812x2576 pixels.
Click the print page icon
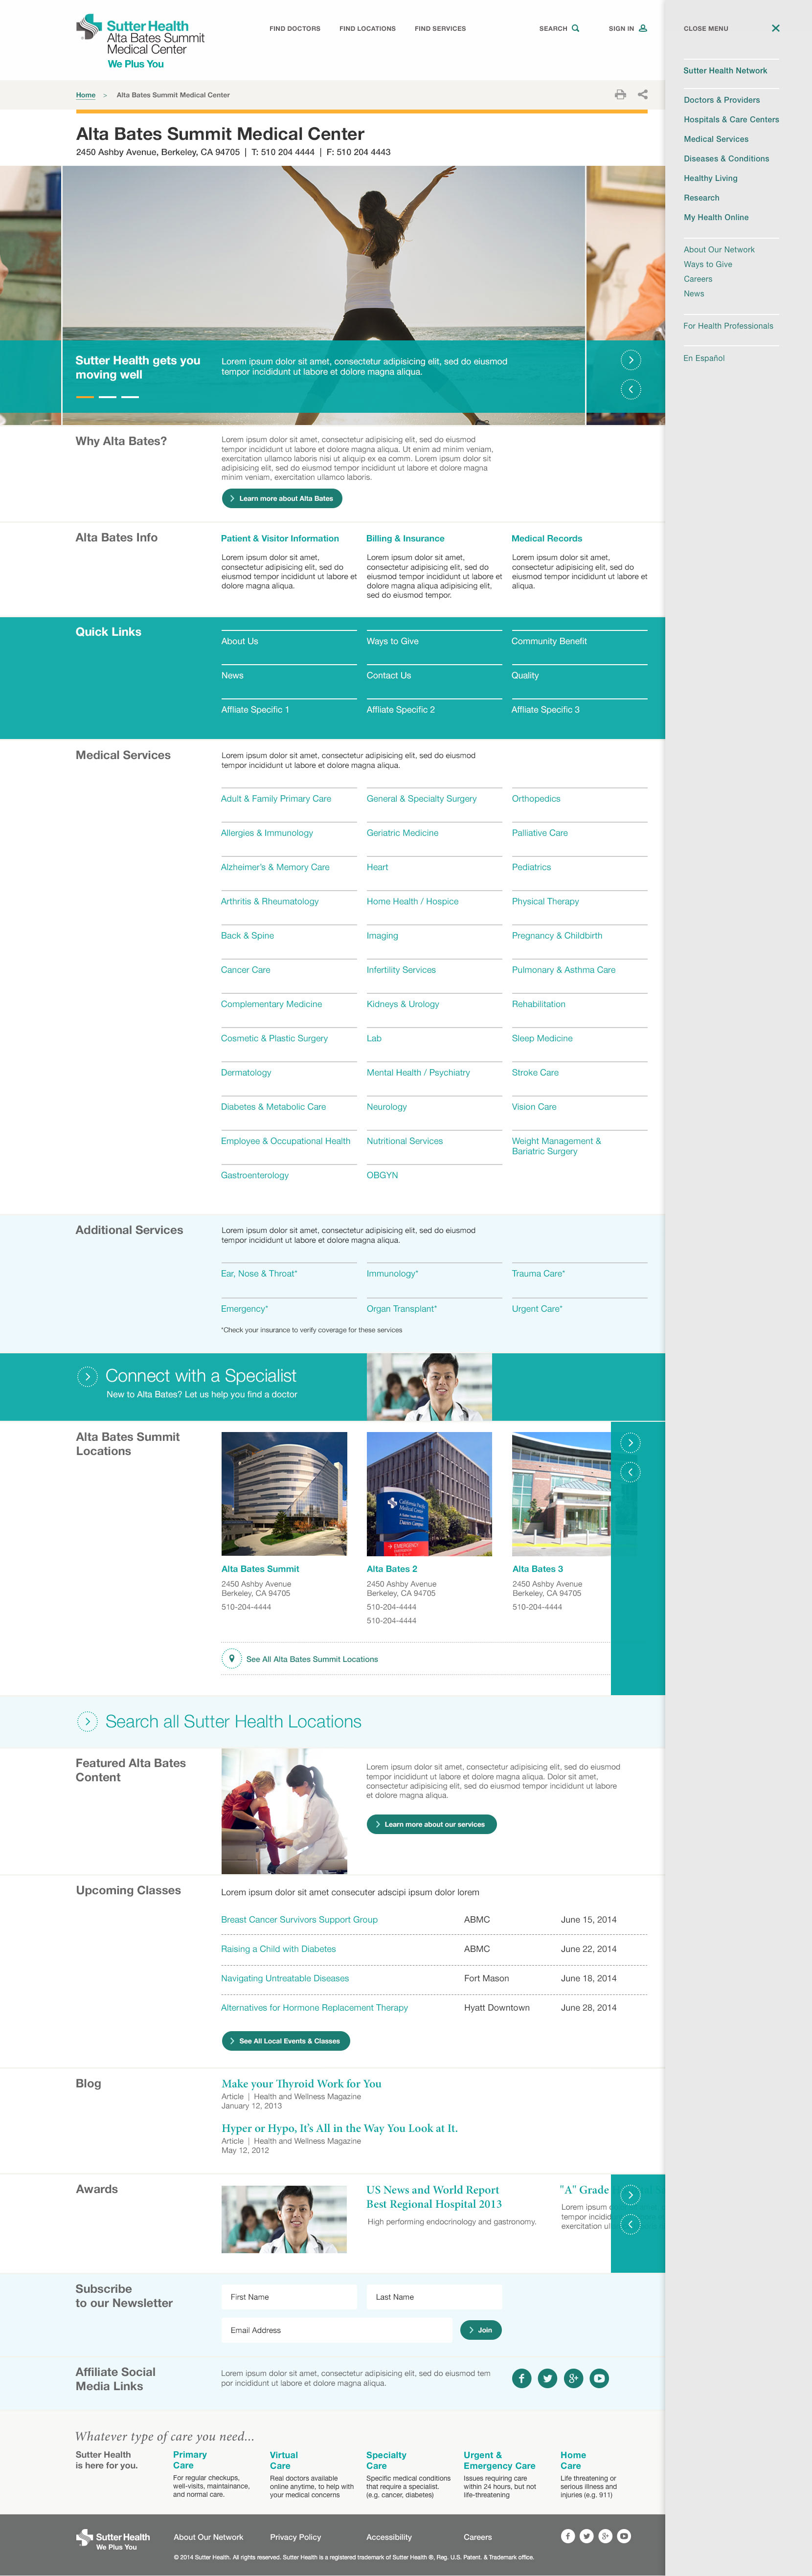point(620,95)
